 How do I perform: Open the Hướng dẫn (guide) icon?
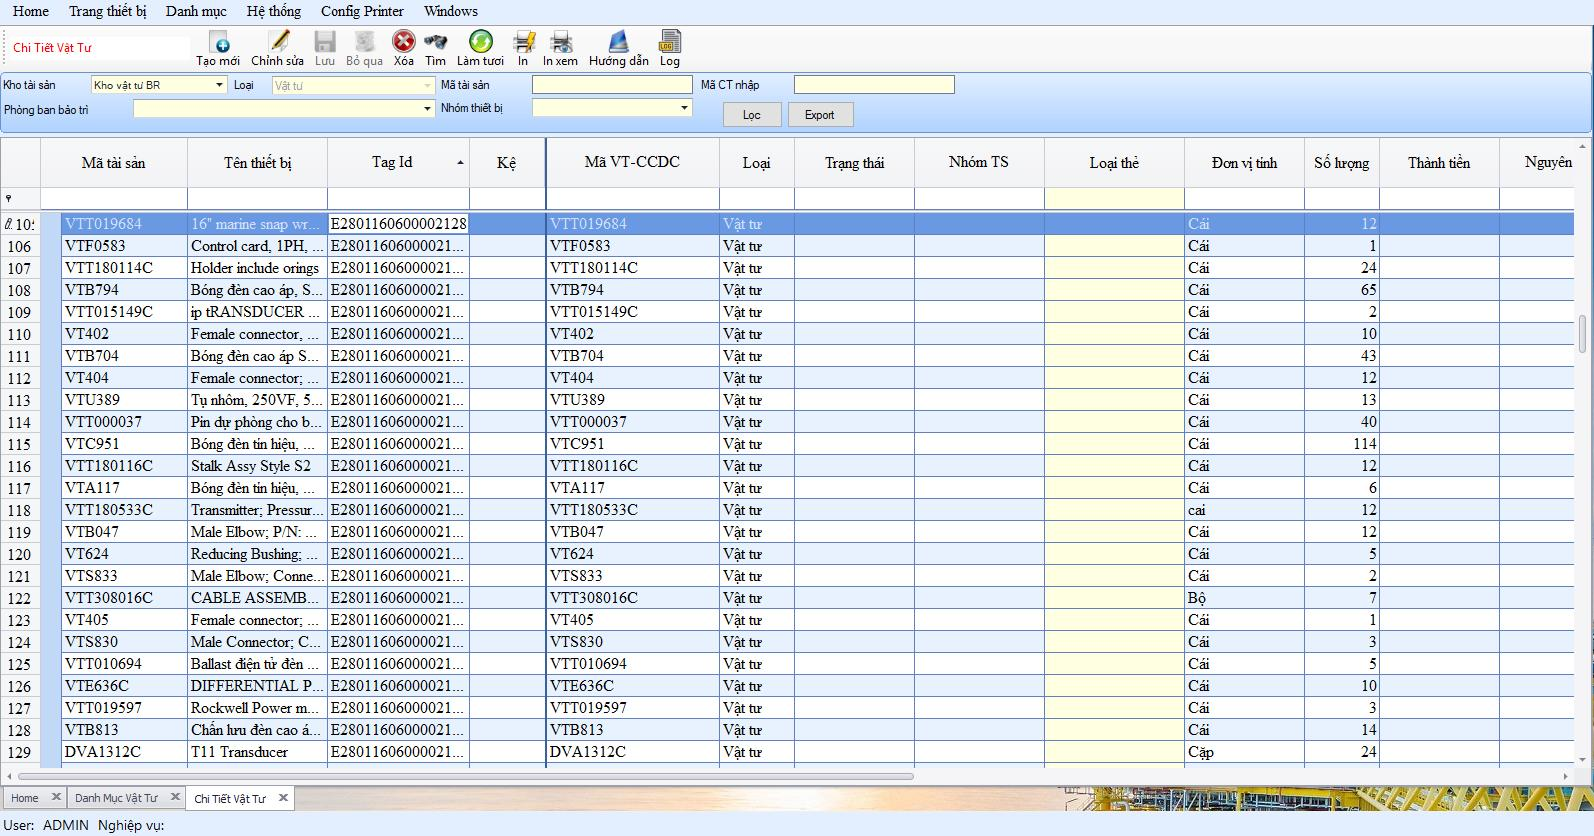point(618,42)
